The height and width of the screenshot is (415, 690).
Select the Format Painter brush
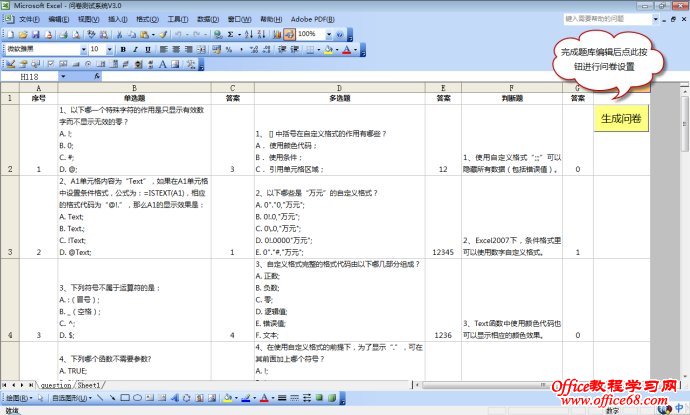[x=163, y=34]
